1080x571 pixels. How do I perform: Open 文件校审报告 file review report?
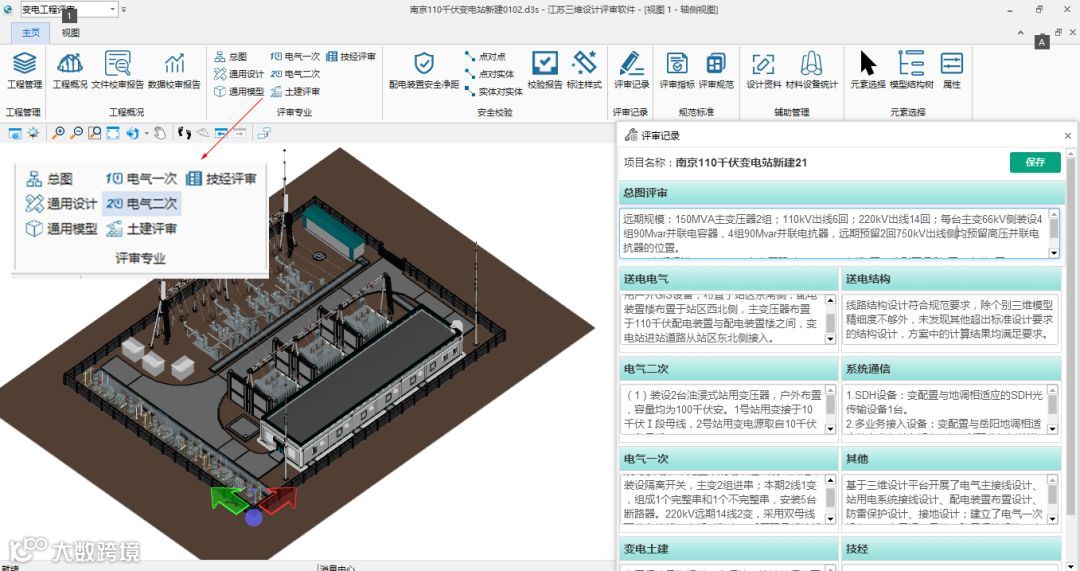click(118, 70)
